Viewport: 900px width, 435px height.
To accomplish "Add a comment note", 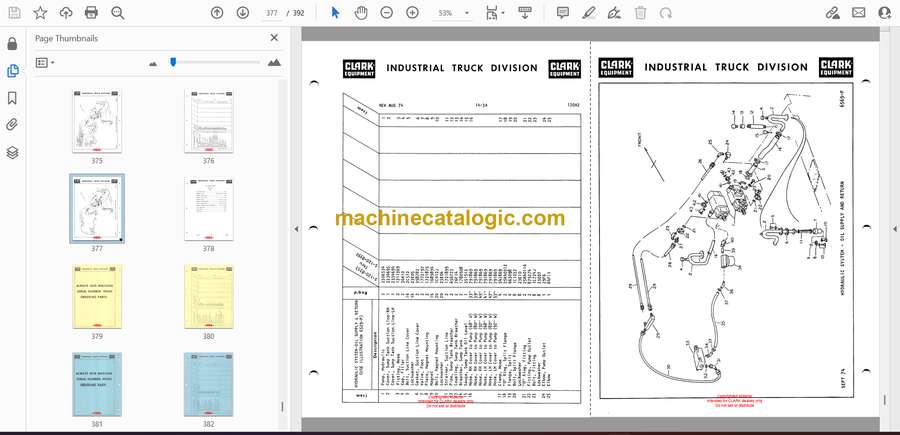I will [563, 13].
